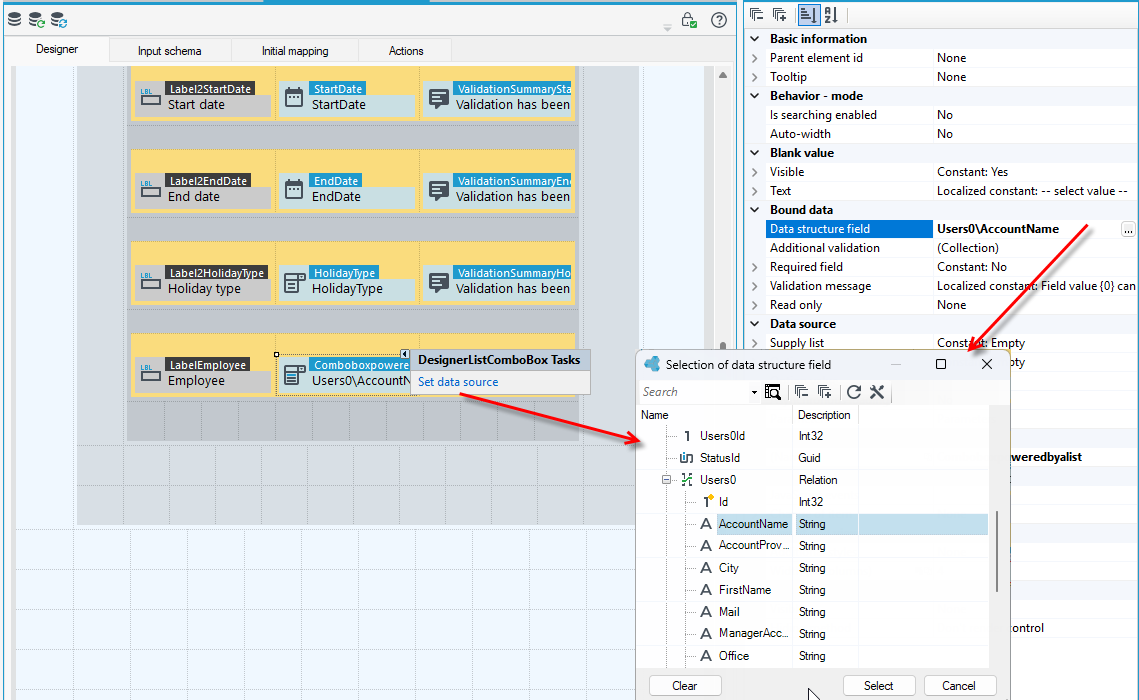Collapse the Bound data section
The height and width of the screenshot is (700, 1139).
(x=755, y=210)
